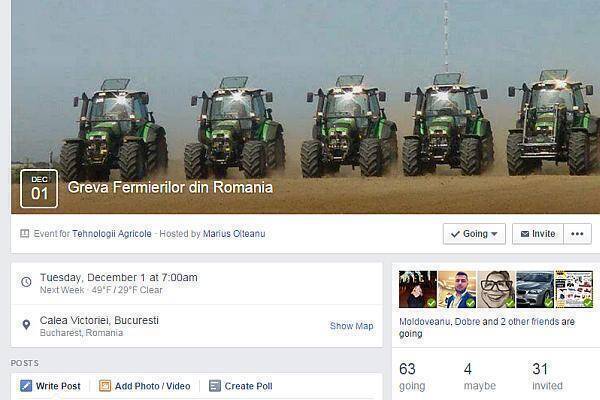Click the location pin icon

[26, 325]
